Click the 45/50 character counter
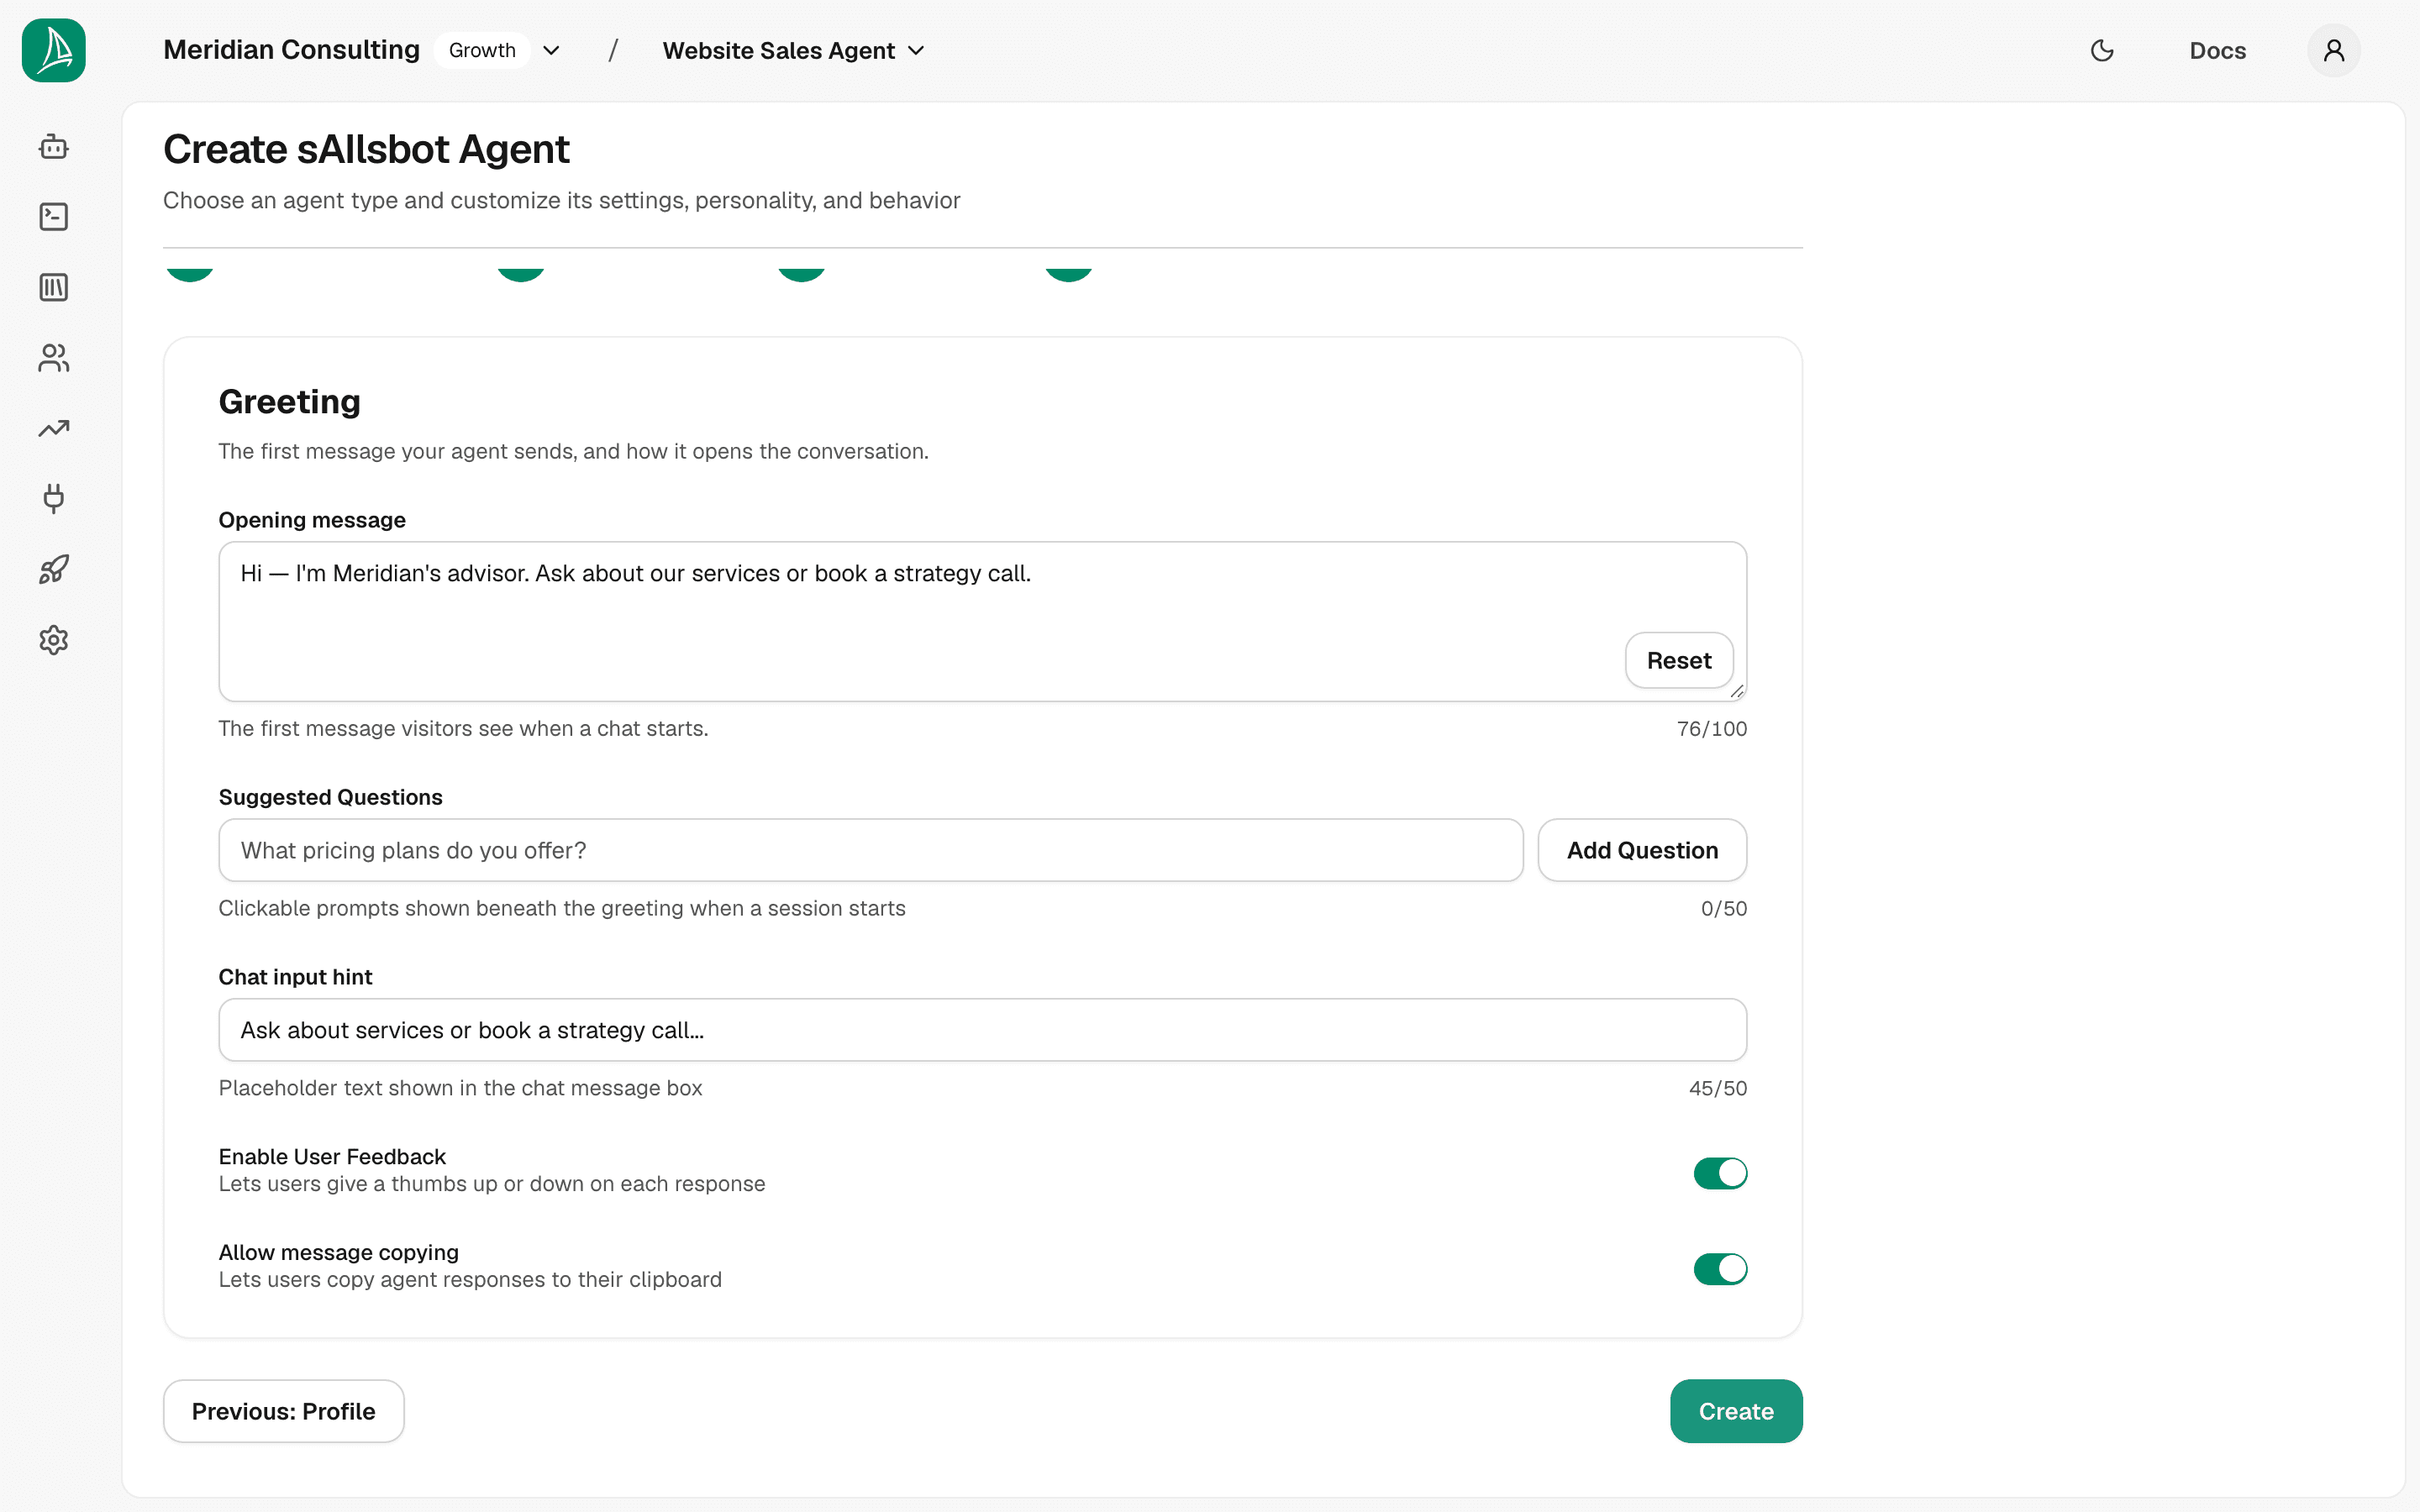Viewport: 2420px width, 1512px height. (x=1718, y=1088)
